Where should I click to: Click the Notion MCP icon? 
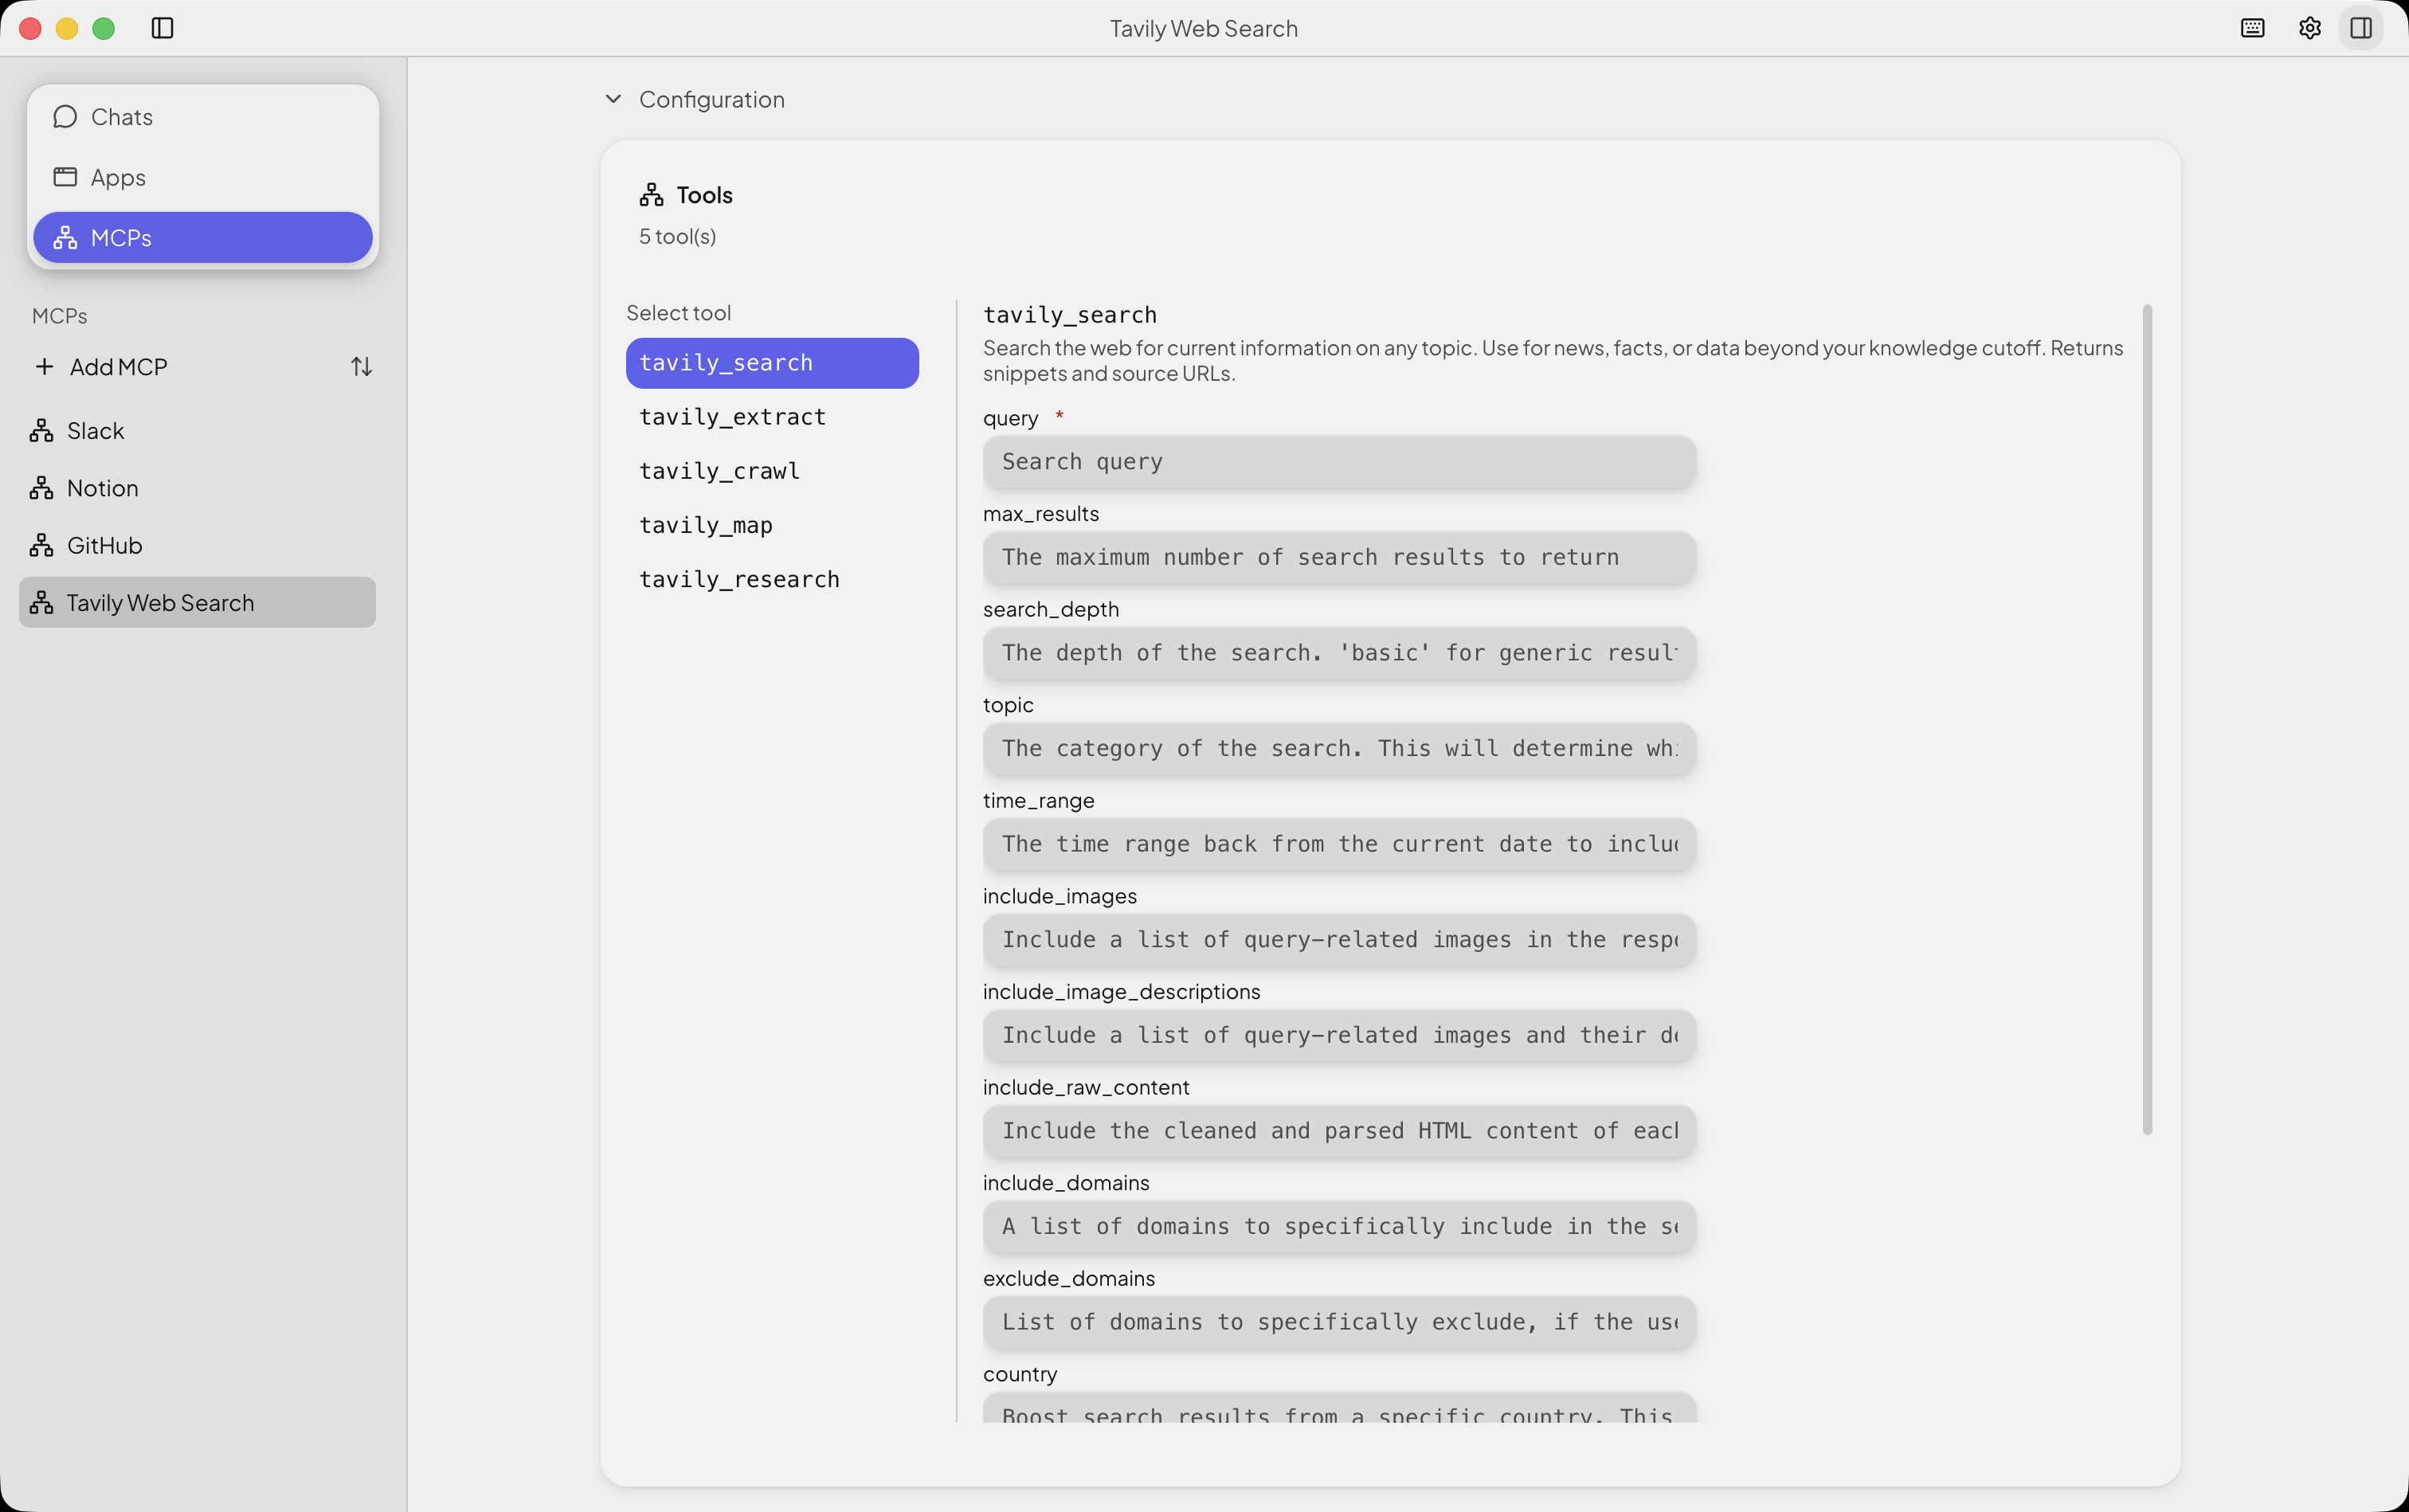pos(40,487)
